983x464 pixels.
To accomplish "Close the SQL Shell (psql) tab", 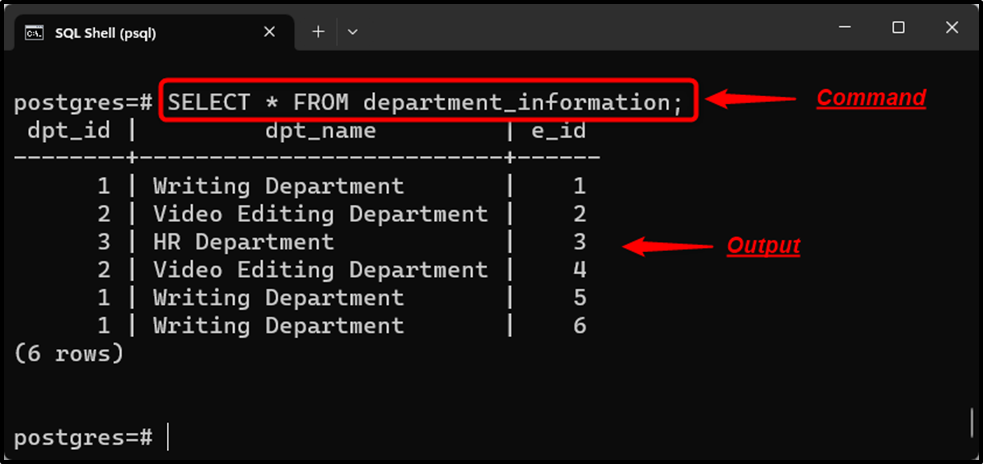I will (x=270, y=32).
